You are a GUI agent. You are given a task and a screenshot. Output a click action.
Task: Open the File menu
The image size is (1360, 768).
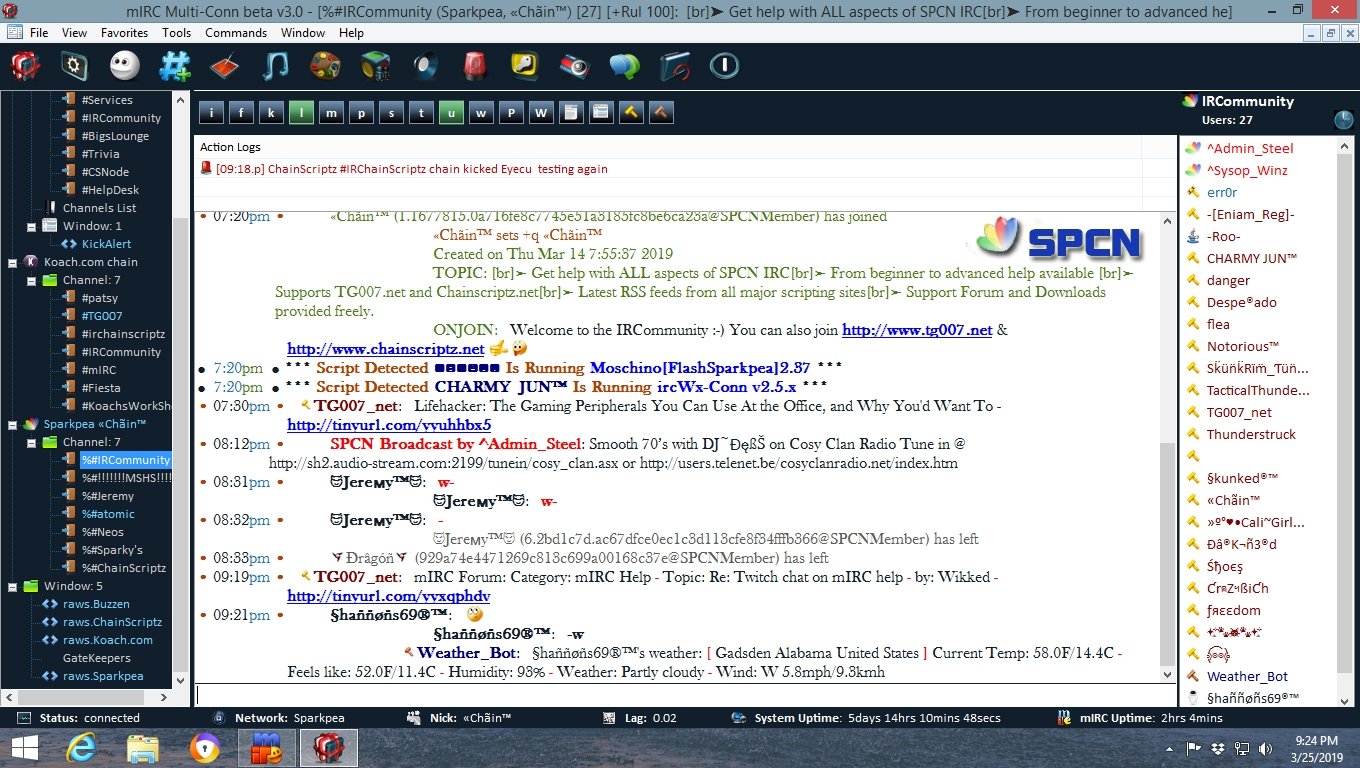click(39, 33)
